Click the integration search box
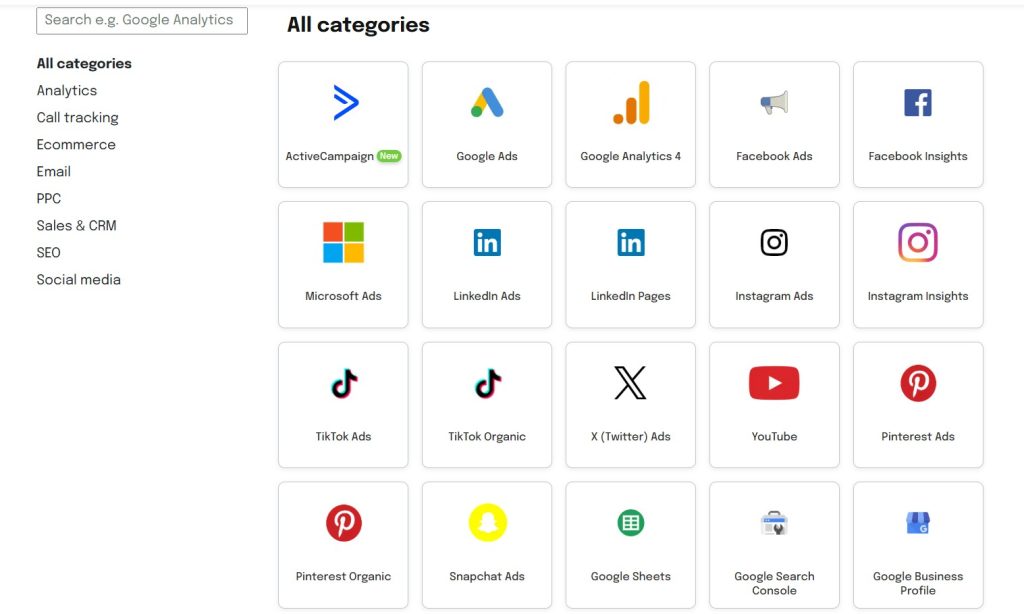The width and height of the screenshot is (1024, 614). pos(141,20)
